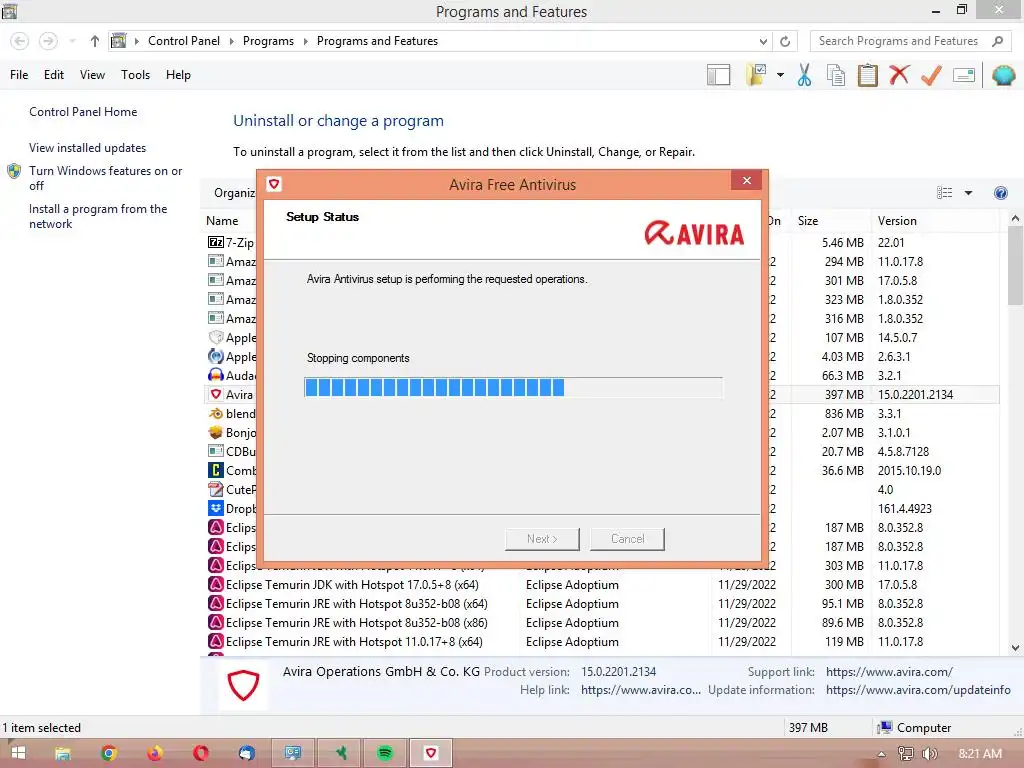Open the Edit menu
This screenshot has height=768, width=1024.
54,75
